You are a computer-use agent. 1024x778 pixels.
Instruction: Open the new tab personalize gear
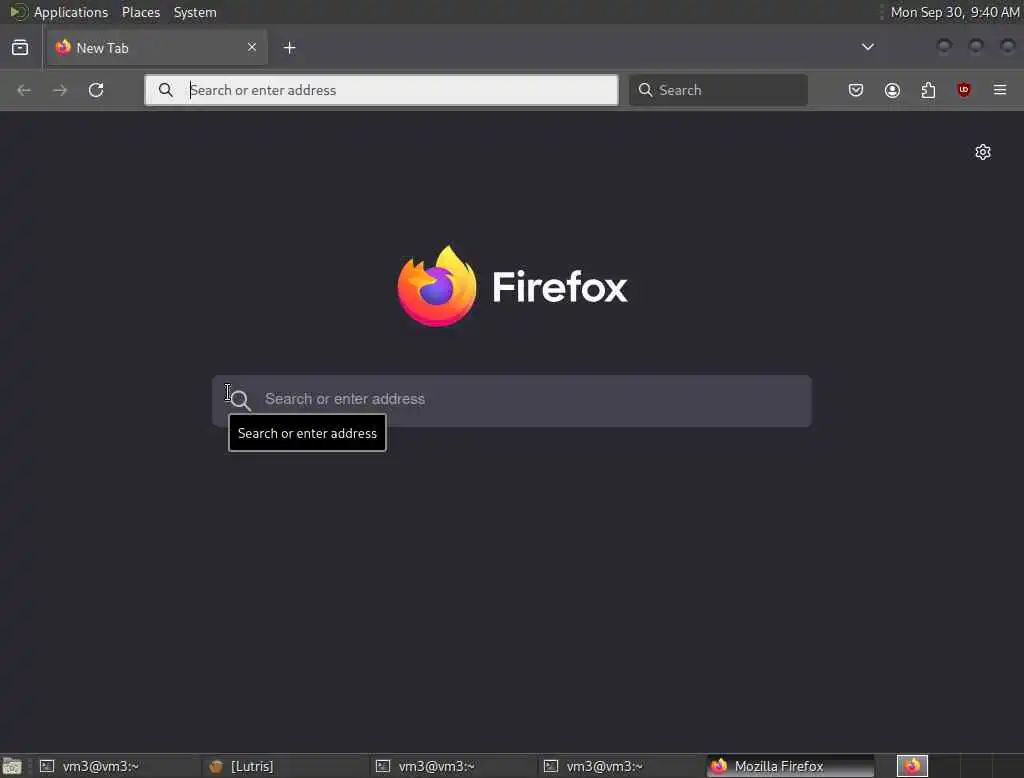[983, 152]
